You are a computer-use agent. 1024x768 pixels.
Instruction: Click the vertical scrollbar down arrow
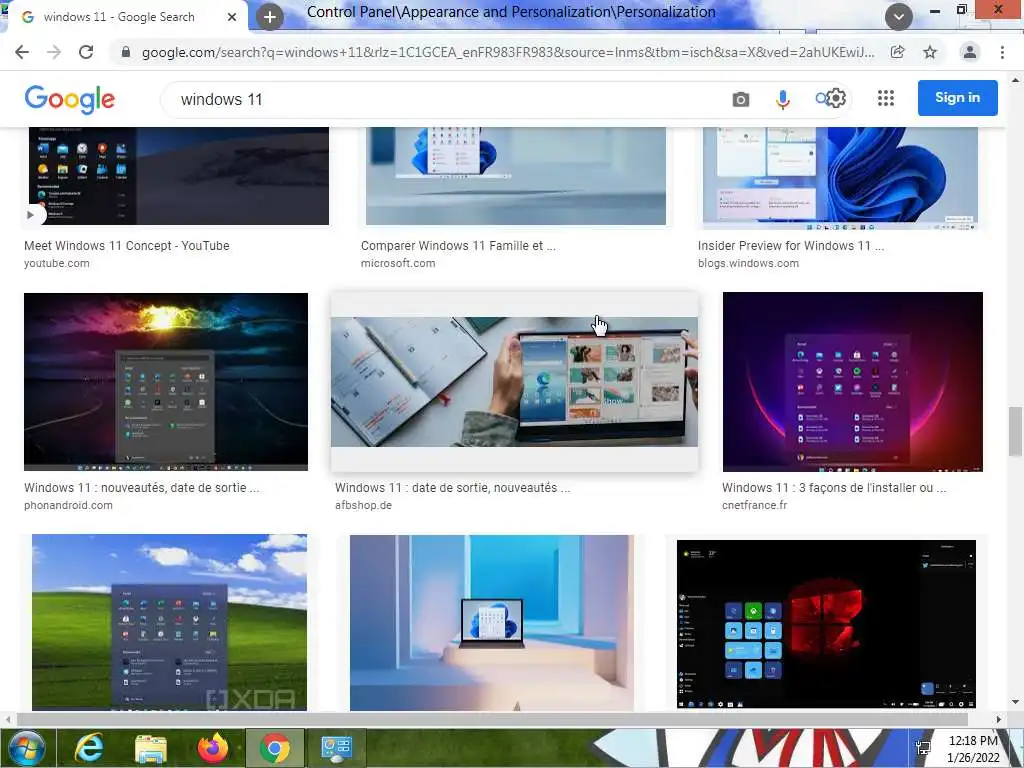[1015, 702]
